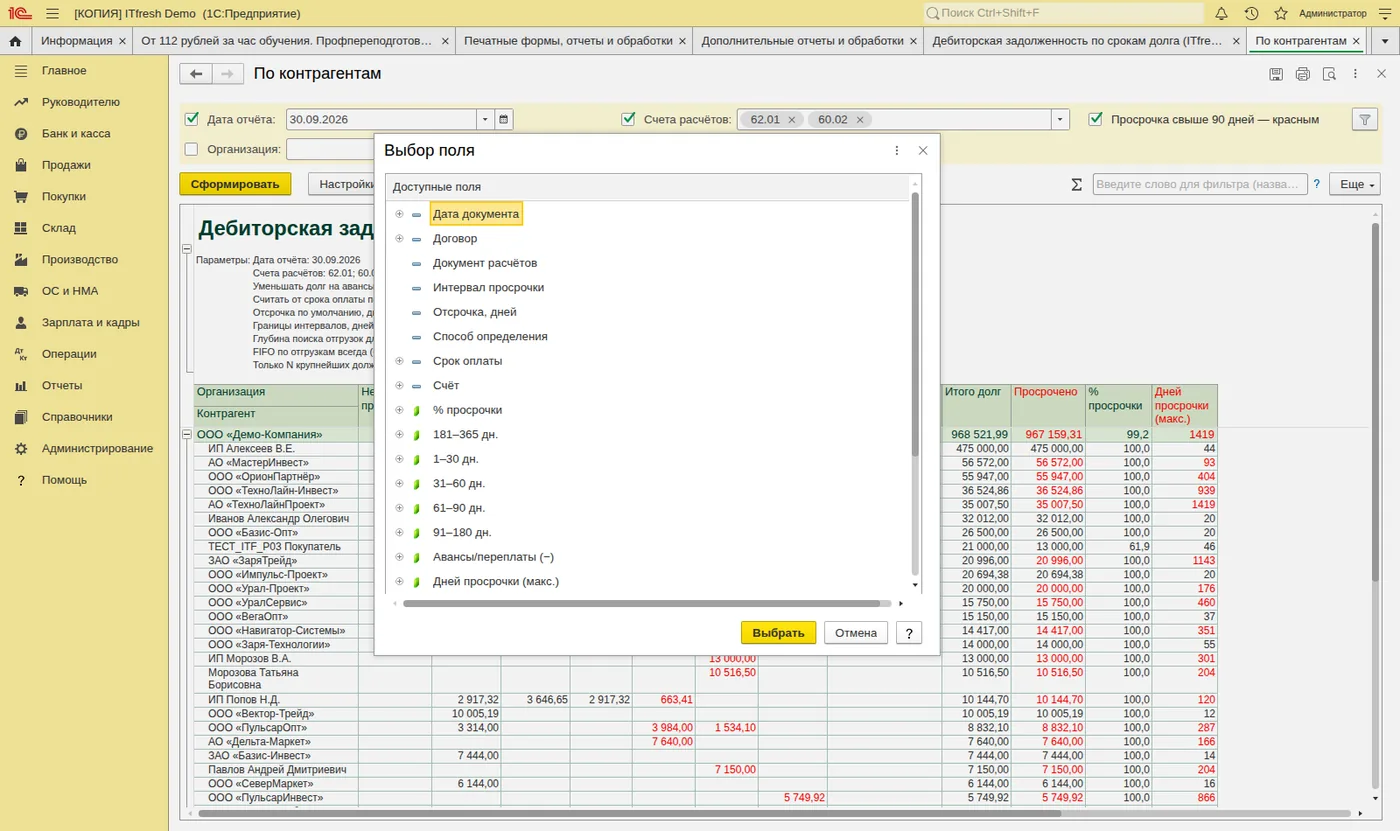The width and height of the screenshot is (1400, 831).
Task: Click the filter word input field
Action: 1200,184
